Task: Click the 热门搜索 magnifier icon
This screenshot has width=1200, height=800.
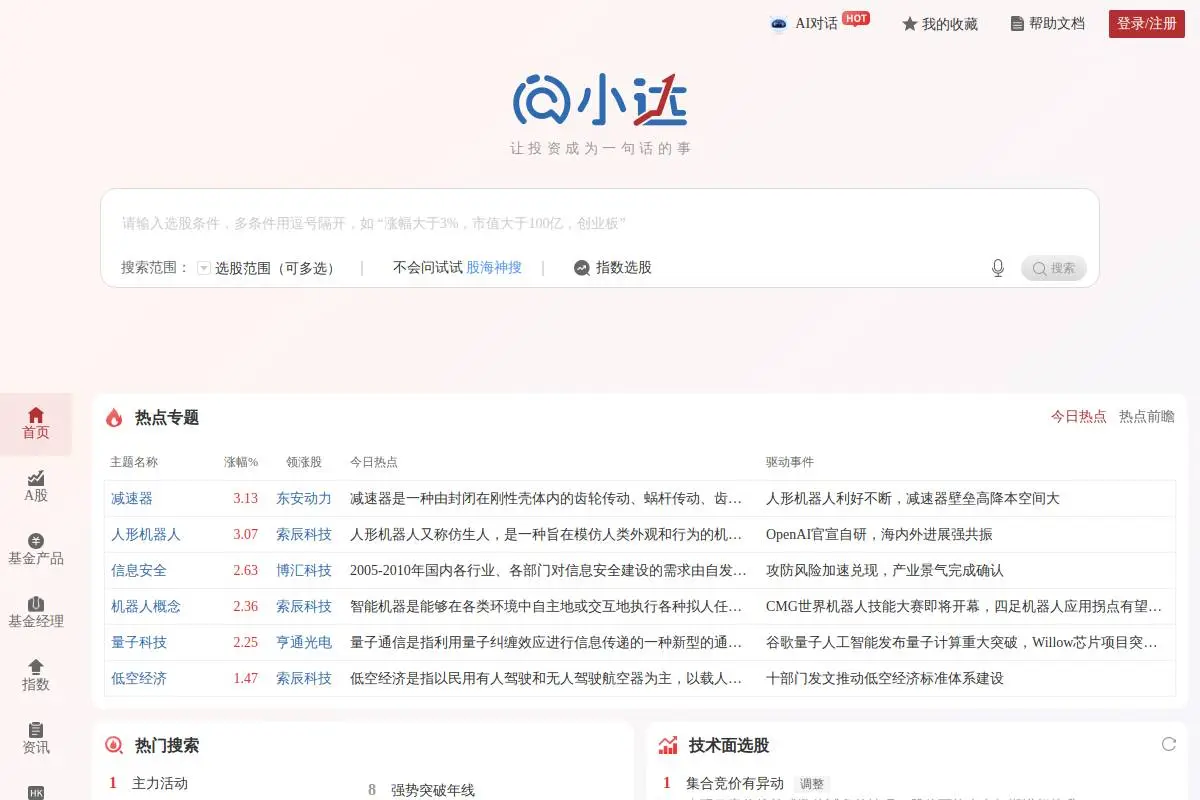Action: [x=114, y=745]
